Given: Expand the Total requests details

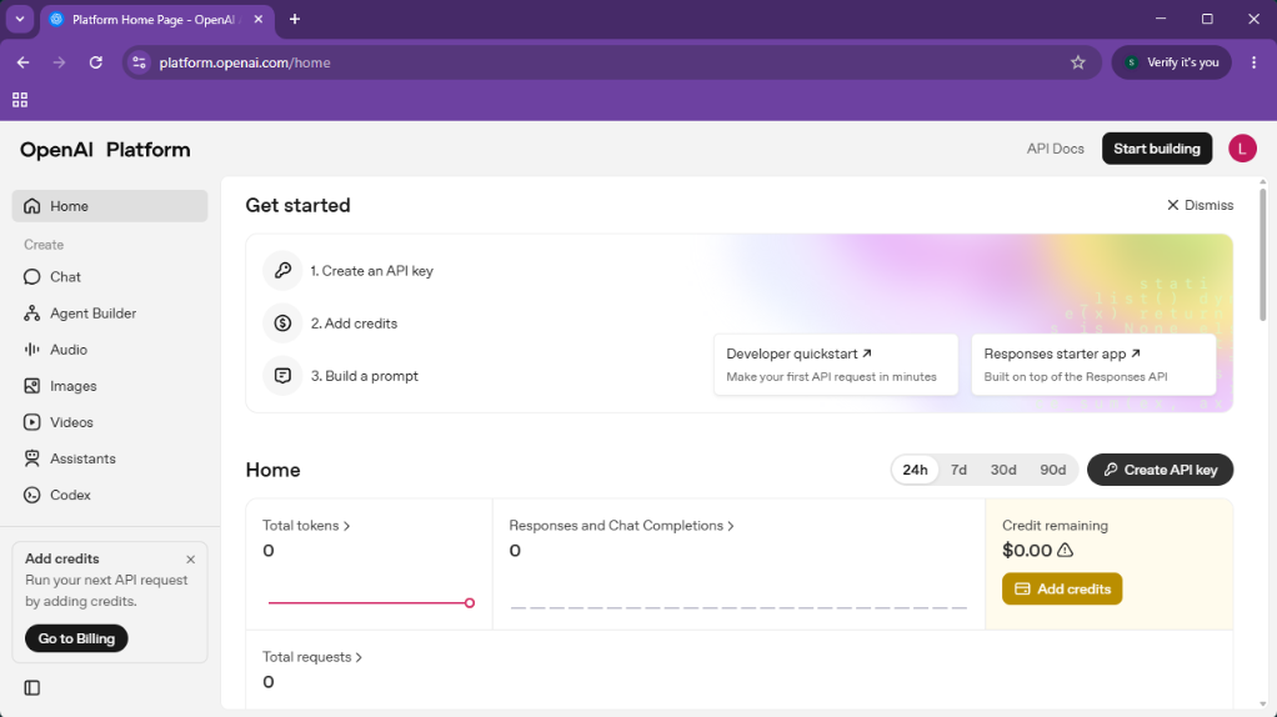Looking at the screenshot, I should pyautogui.click(x=312, y=657).
